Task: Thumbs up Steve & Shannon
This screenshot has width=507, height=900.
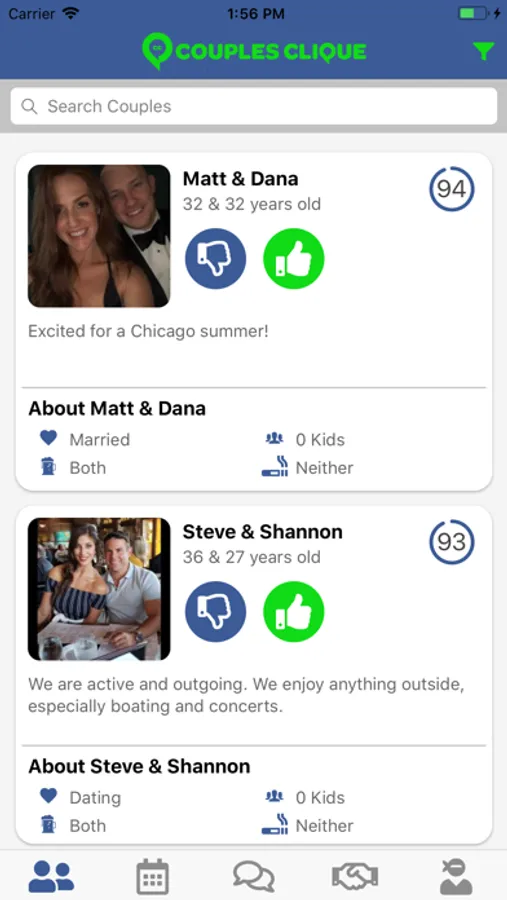Action: 293,612
